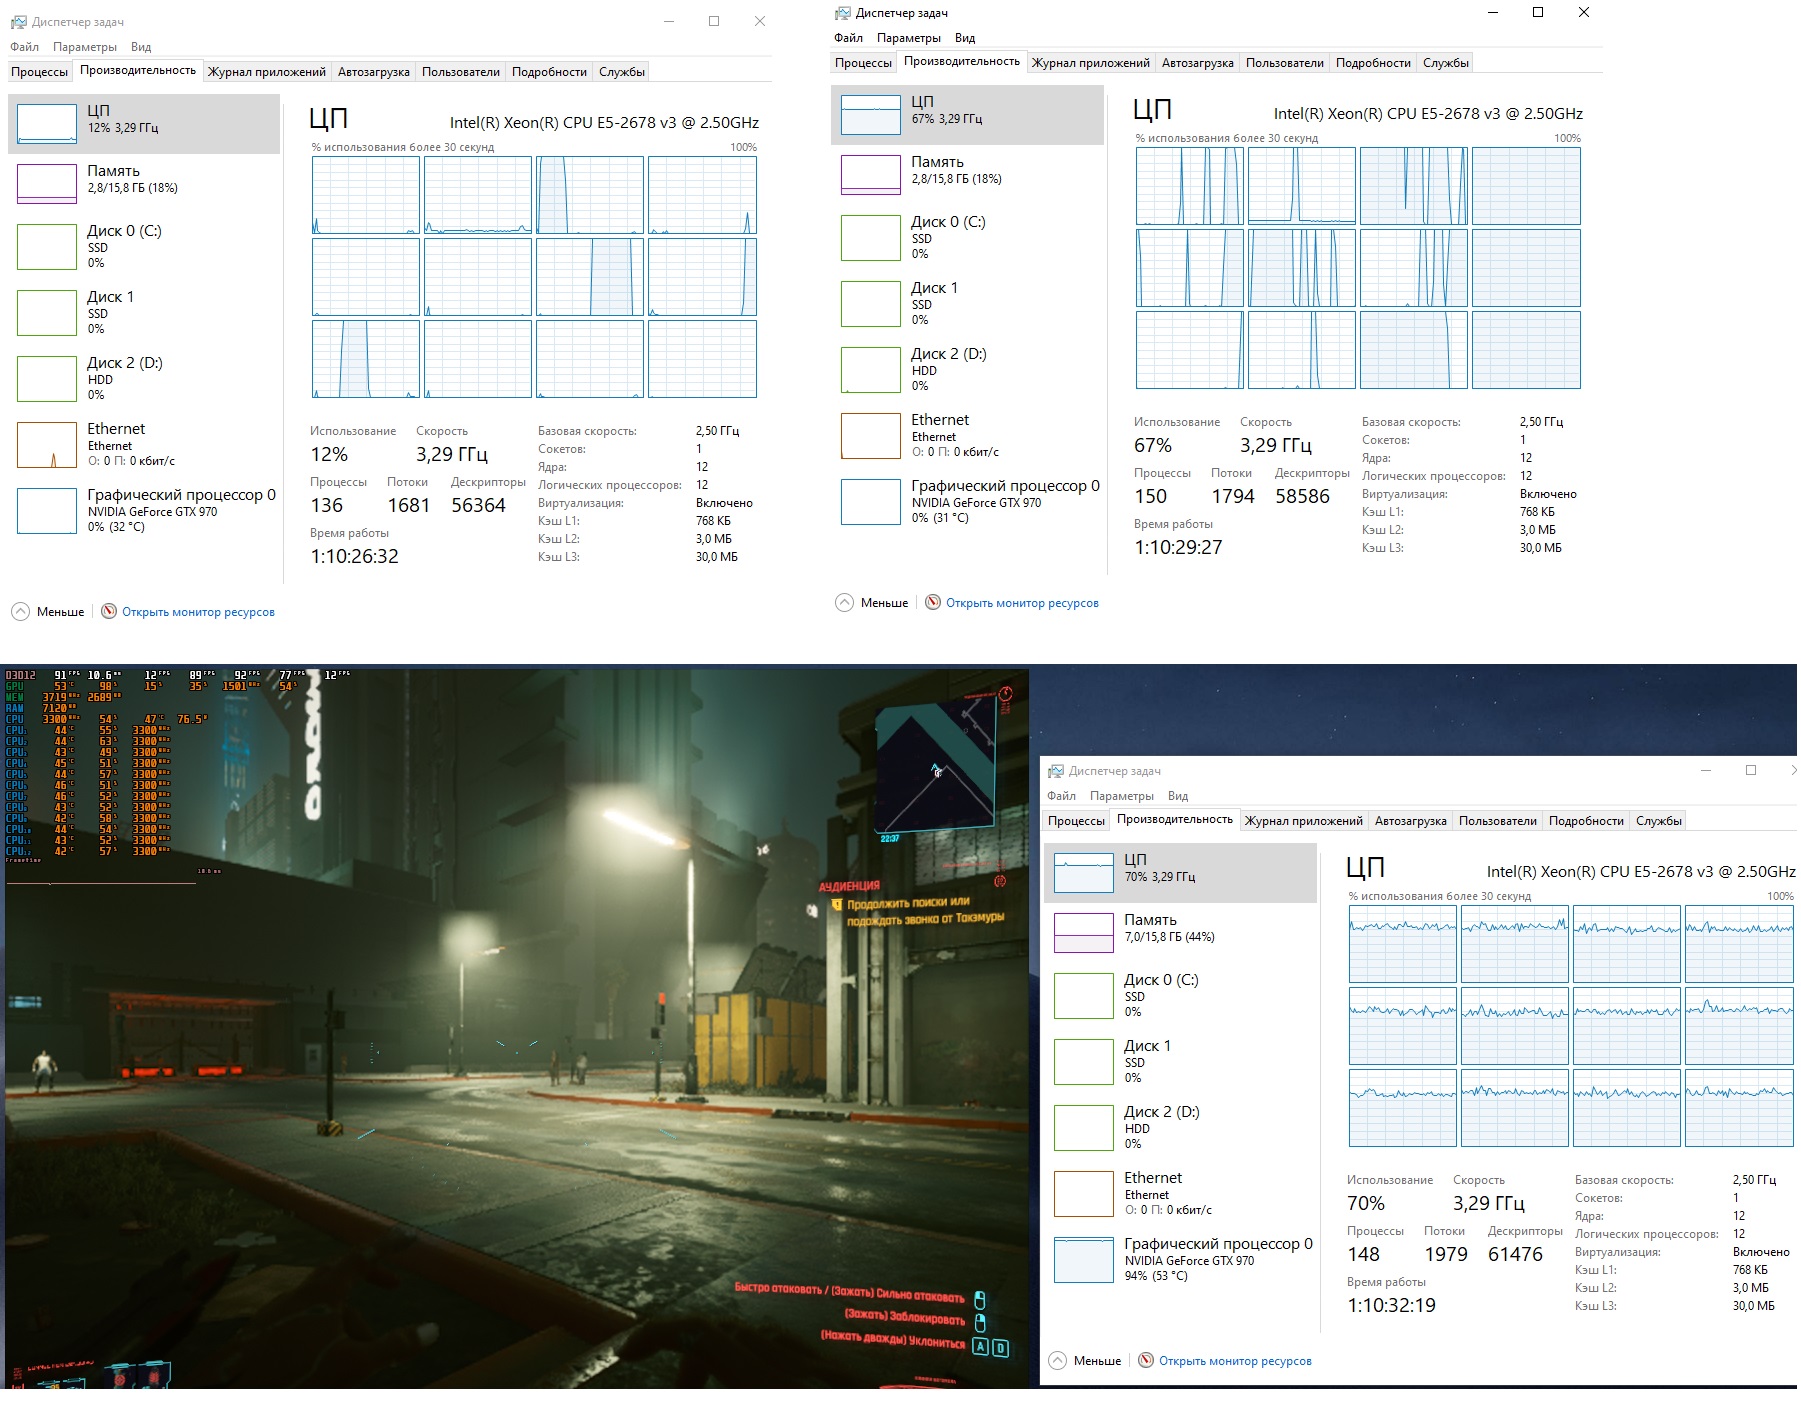The image size is (1801, 1406).
Task: Select Службы tab in 70% CPU window
Action: (1659, 821)
